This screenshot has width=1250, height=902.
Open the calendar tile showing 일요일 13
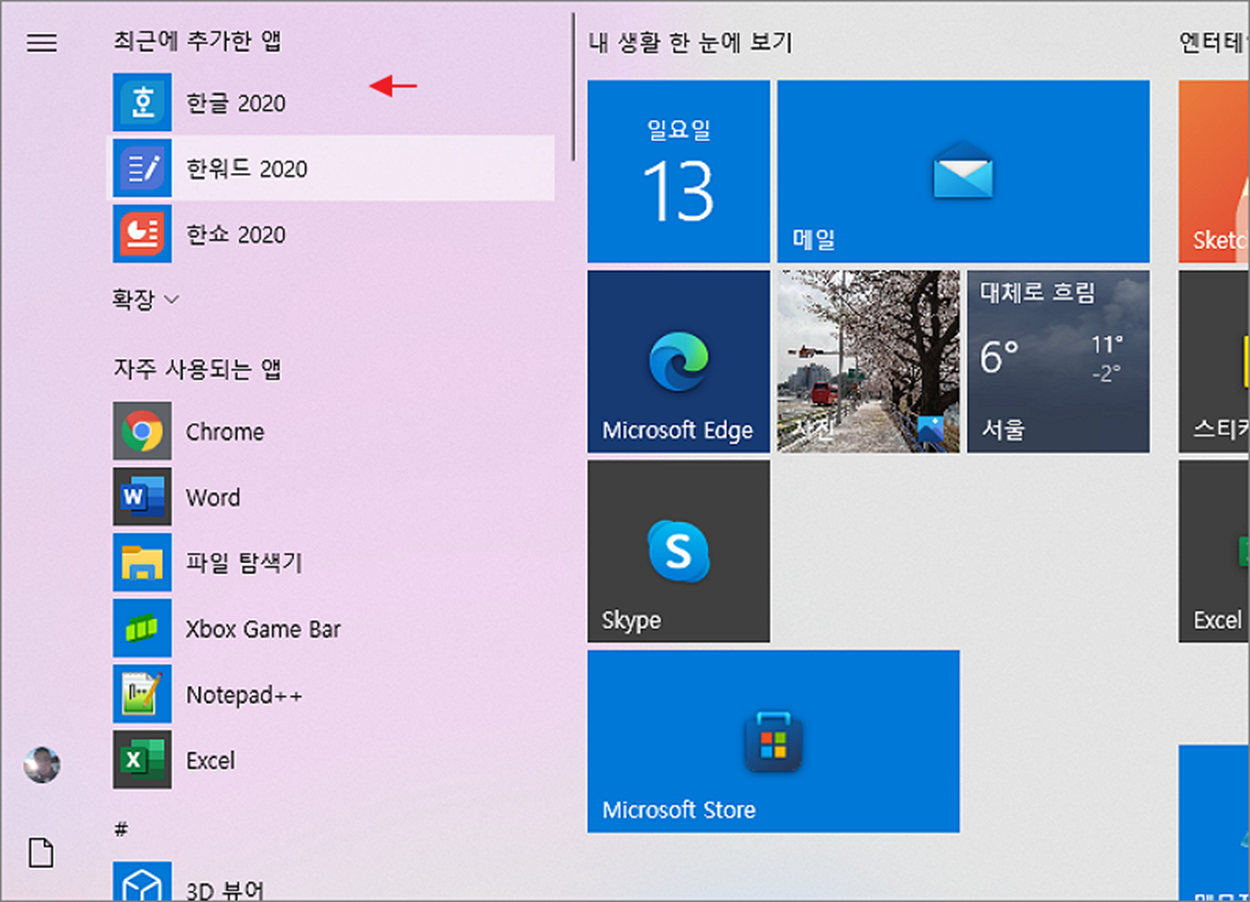pyautogui.click(x=678, y=171)
